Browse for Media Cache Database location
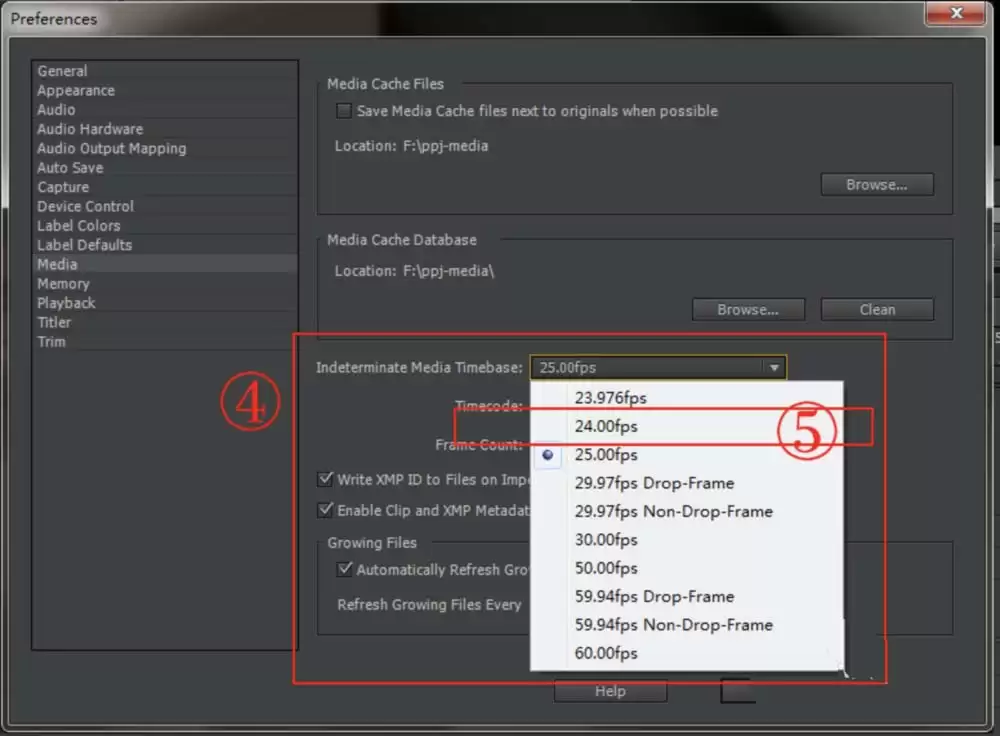The height and width of the screenshot is (736, 1000). [x=748, y=310]
